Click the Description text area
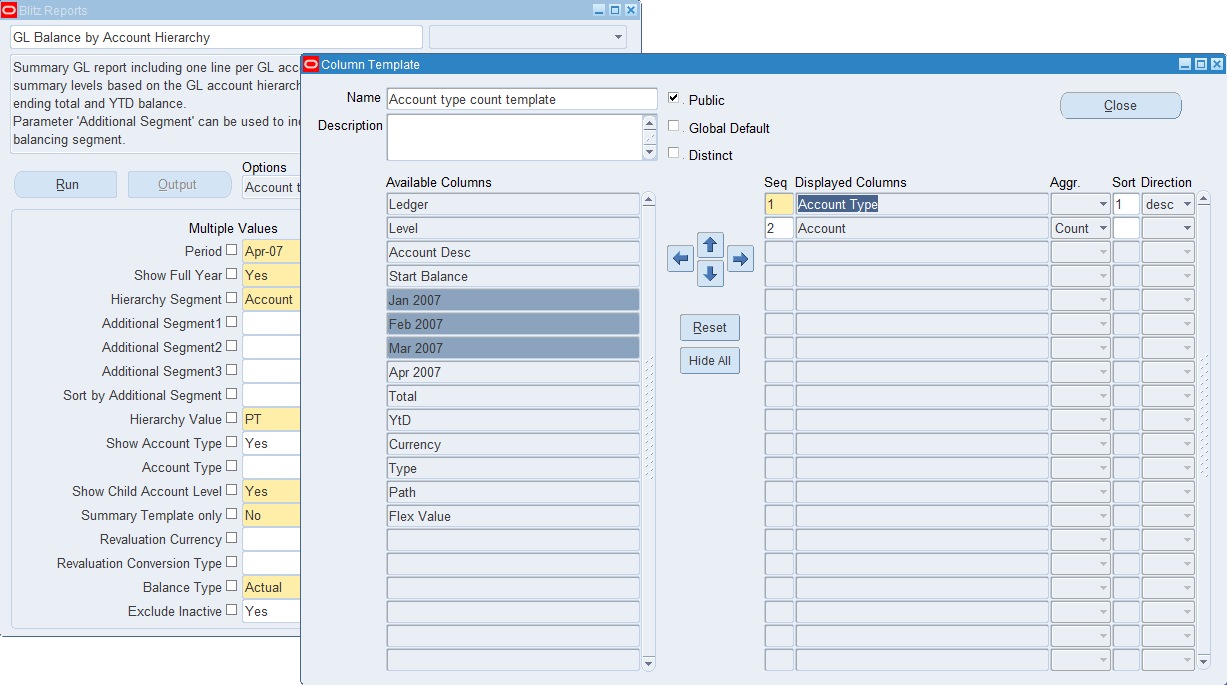Image resolution: width=1227 pixels, height=685 pixels. click(514, 137)
